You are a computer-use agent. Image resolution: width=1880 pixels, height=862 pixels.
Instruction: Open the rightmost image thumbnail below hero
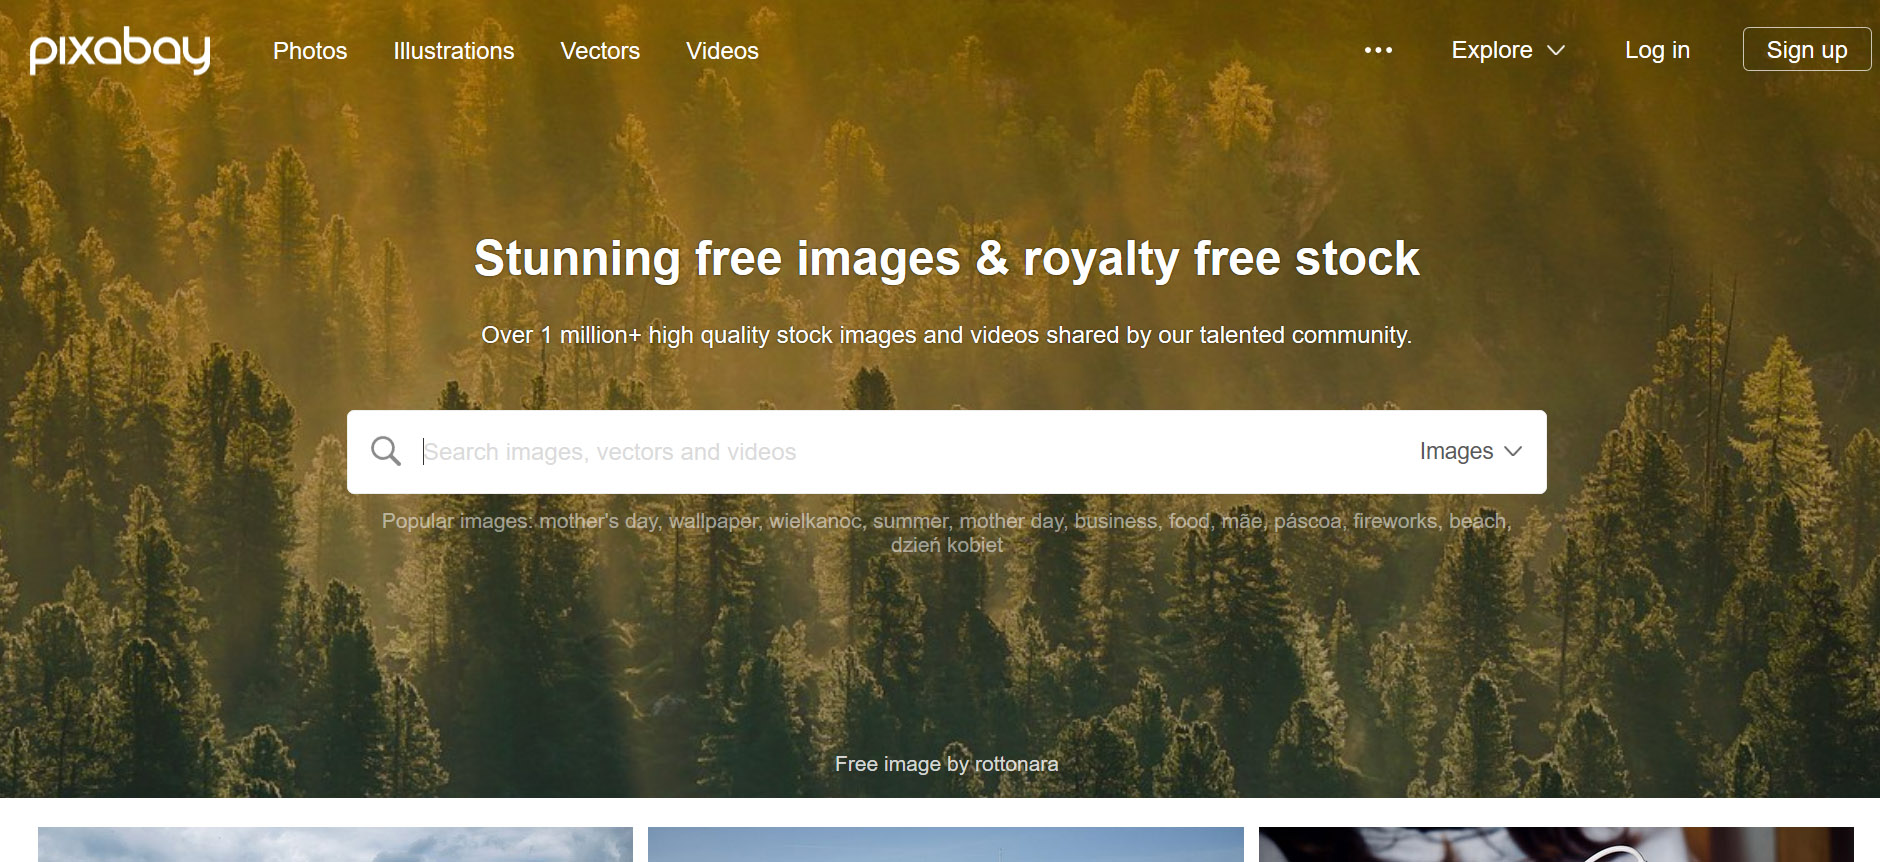(x=1556, y=844)
